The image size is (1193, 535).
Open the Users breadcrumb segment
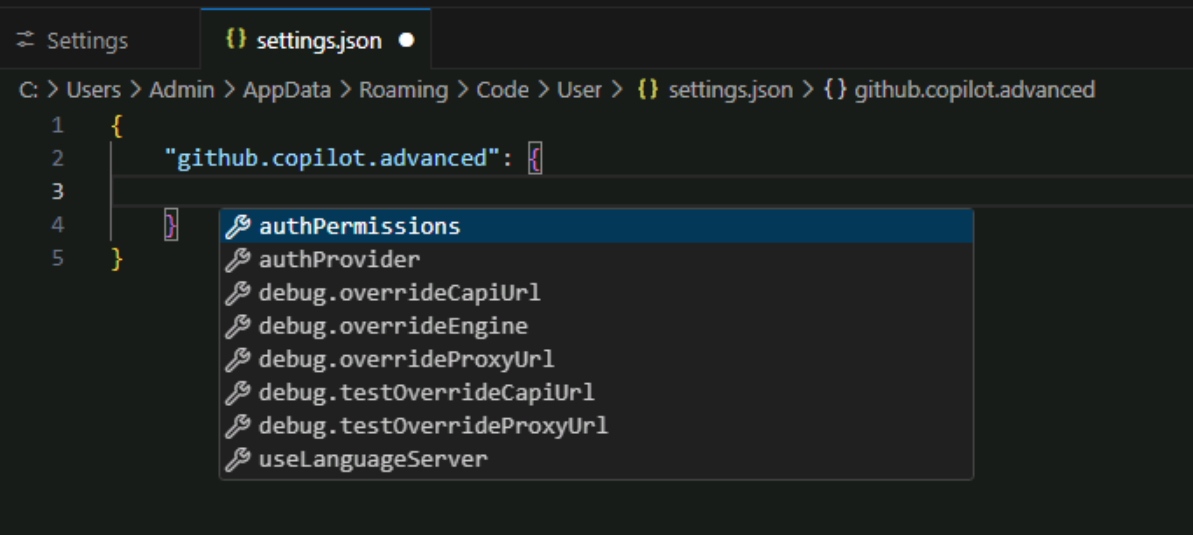94,90
